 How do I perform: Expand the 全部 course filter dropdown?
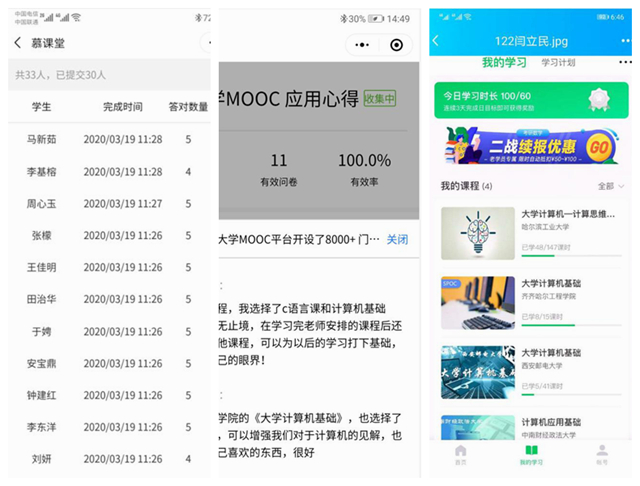coord(609,186)
